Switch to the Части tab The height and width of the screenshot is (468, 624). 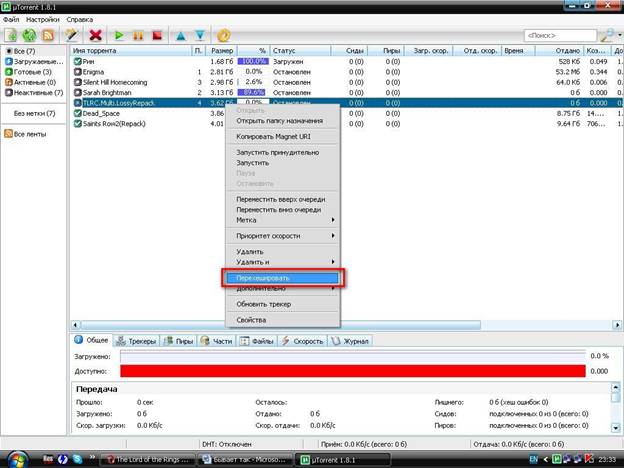(216, 341)
